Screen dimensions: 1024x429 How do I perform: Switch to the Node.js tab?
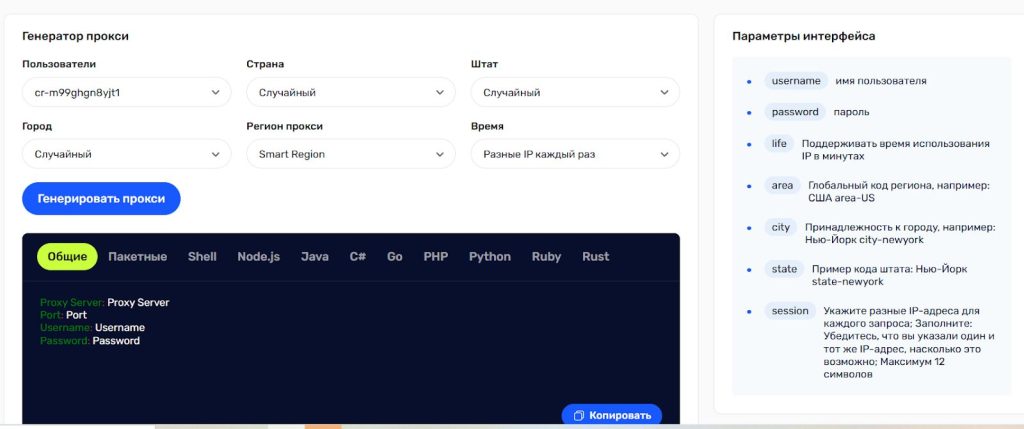258,257
